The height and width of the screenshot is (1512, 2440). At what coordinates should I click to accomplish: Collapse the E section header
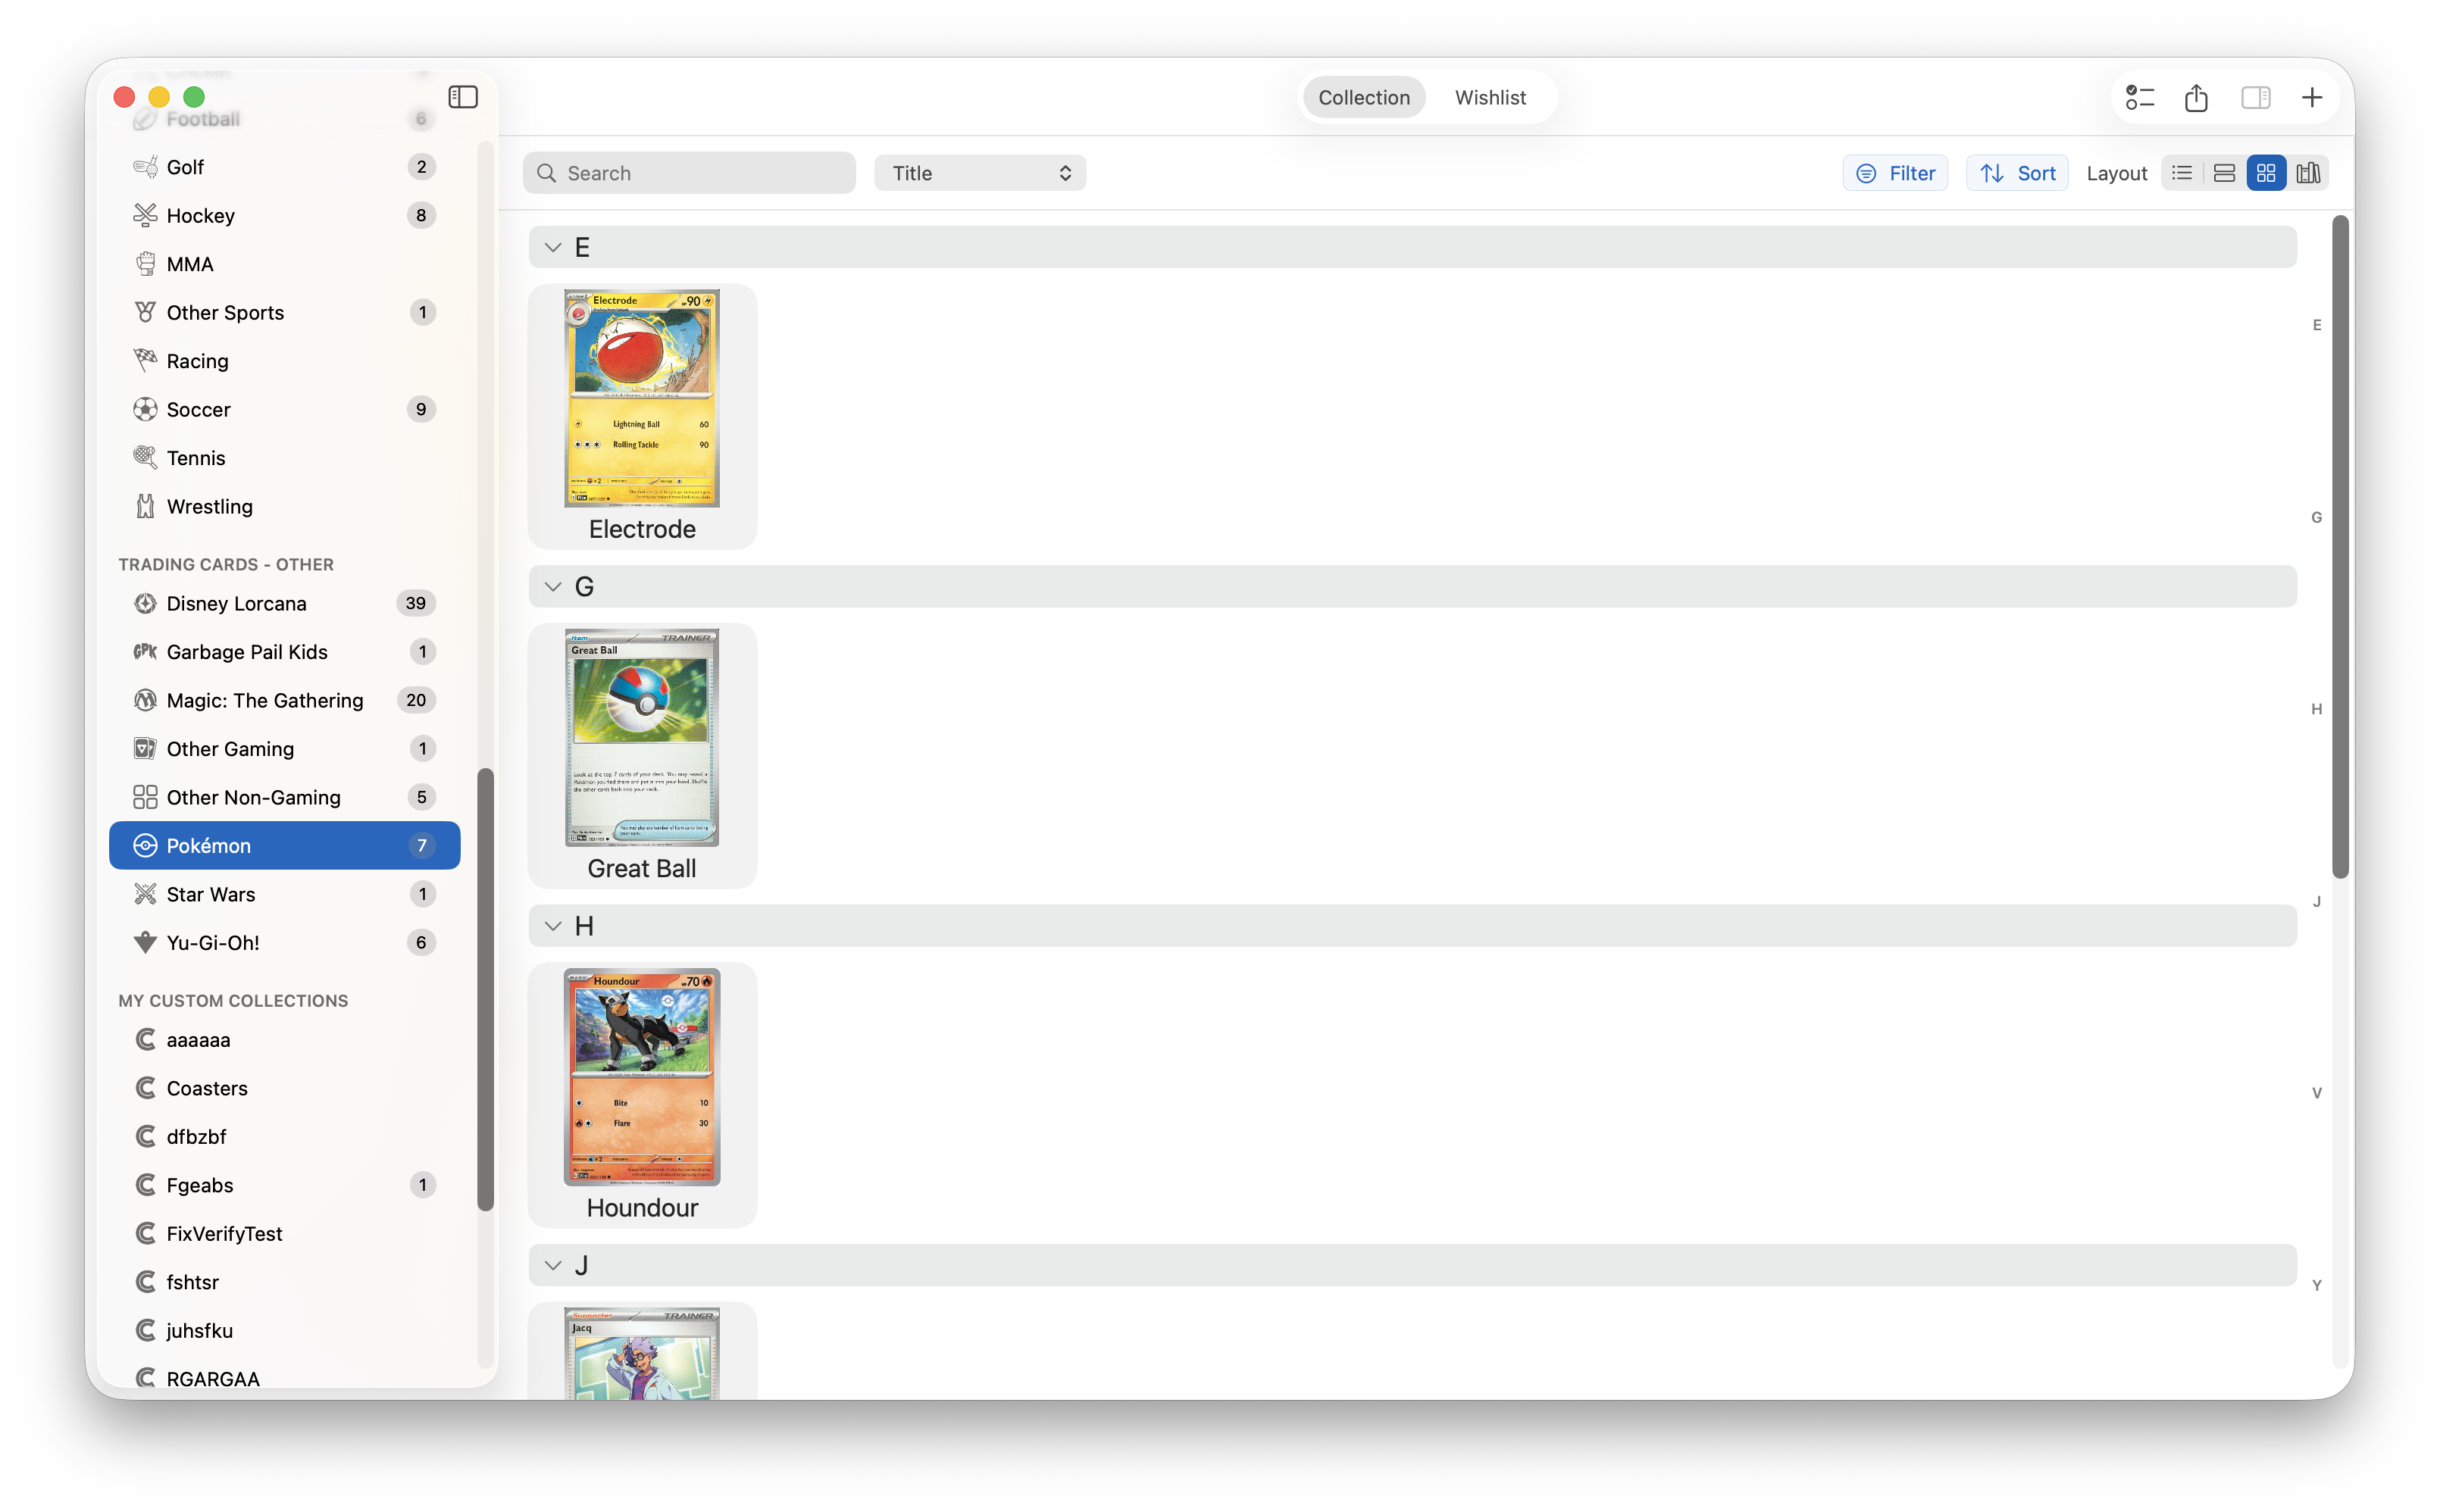[x=554, y=247]
